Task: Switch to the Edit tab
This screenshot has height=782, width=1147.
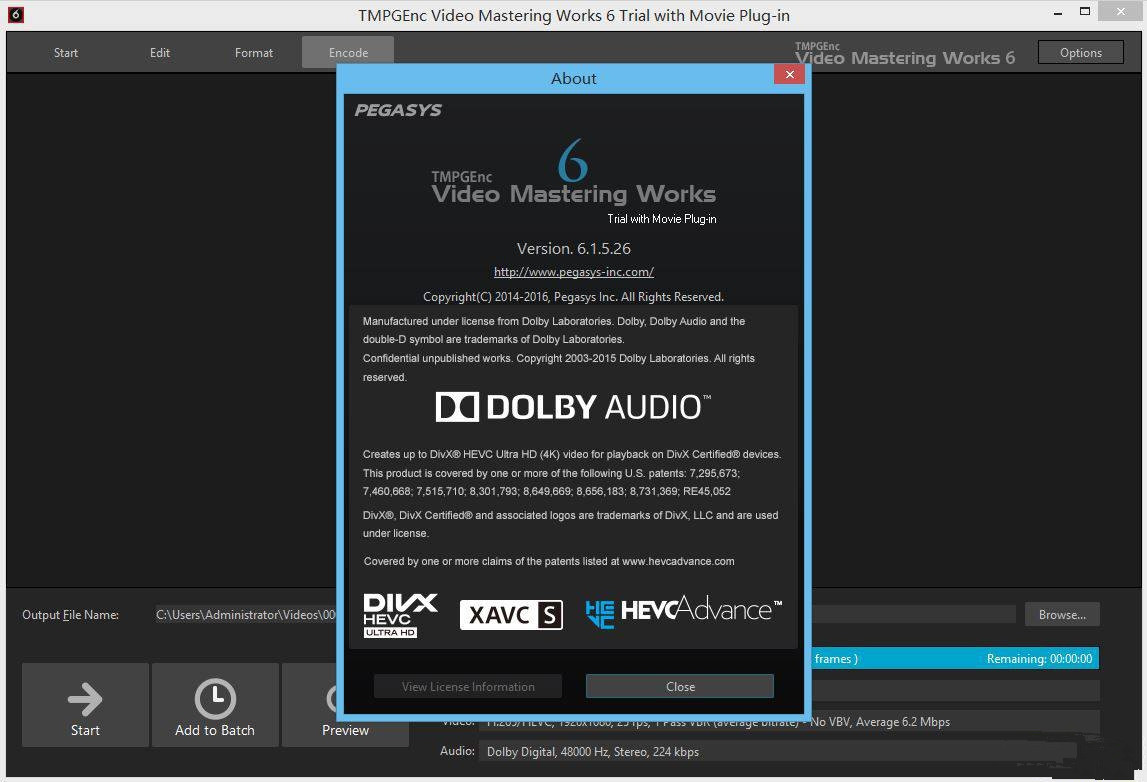Action: point(159,53)
